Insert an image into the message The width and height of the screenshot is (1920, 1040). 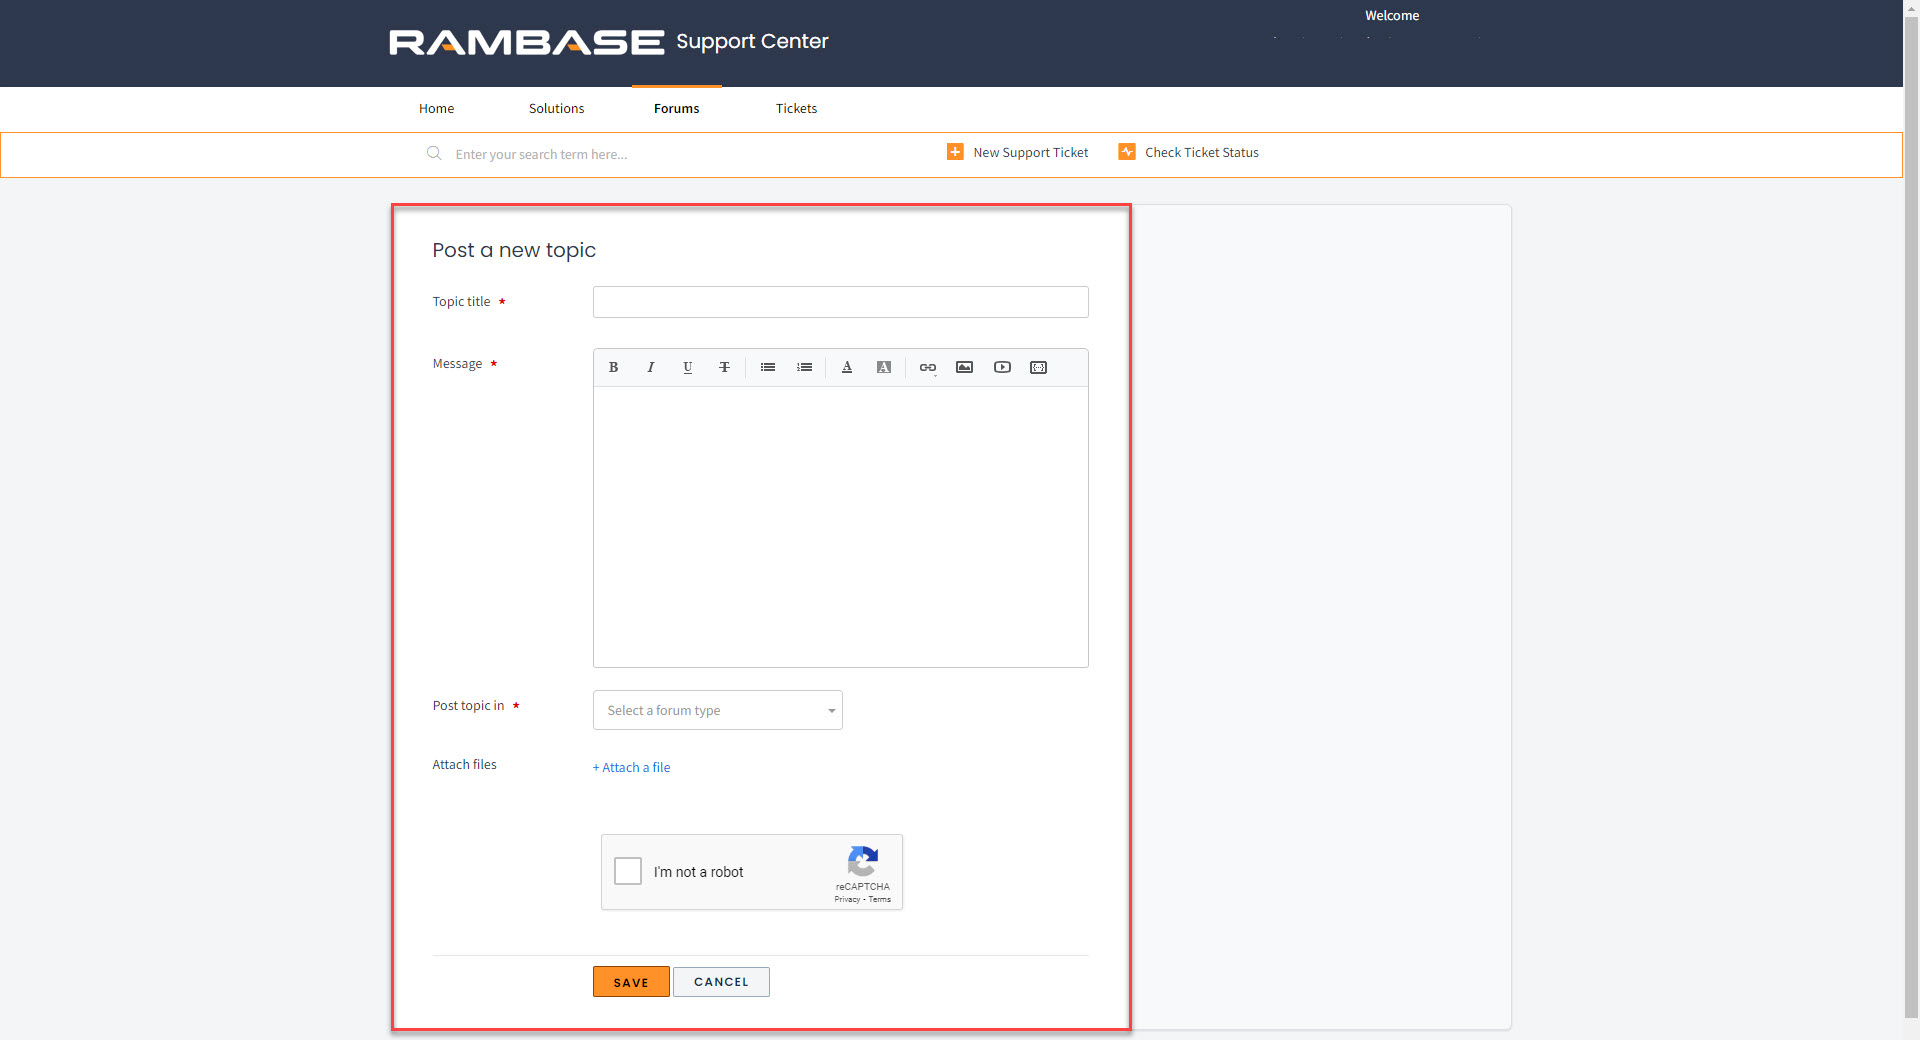click(964, 367)
